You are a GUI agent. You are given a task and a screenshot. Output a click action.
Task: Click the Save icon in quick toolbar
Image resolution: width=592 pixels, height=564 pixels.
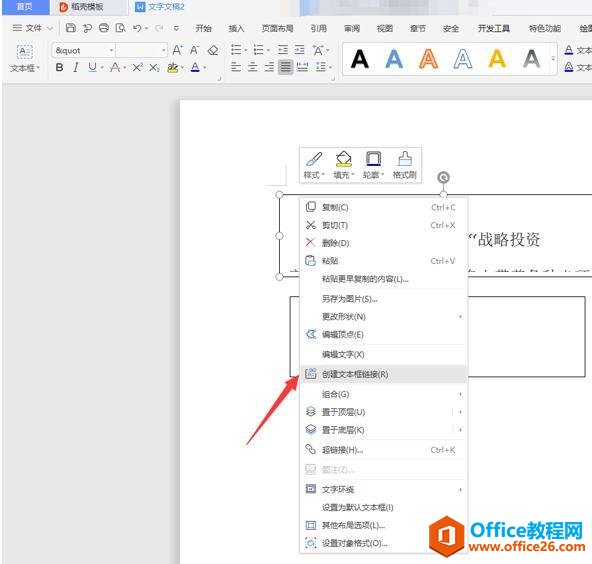click(71, 28)
